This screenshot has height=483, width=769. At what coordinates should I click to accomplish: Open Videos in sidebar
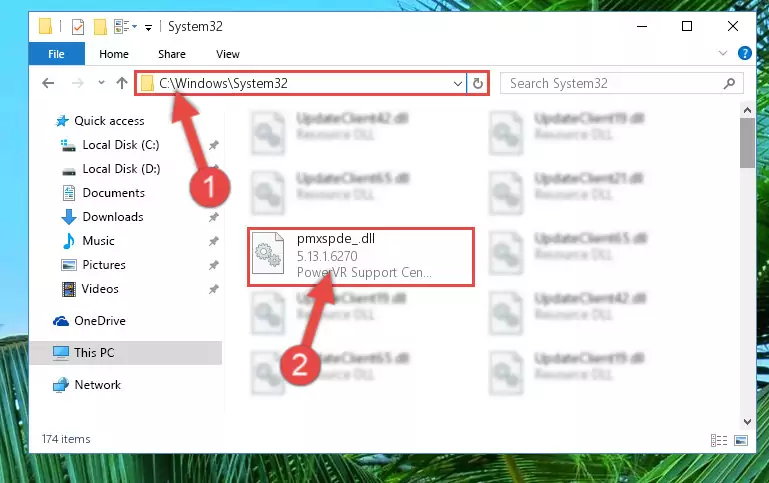click(100, 289)
